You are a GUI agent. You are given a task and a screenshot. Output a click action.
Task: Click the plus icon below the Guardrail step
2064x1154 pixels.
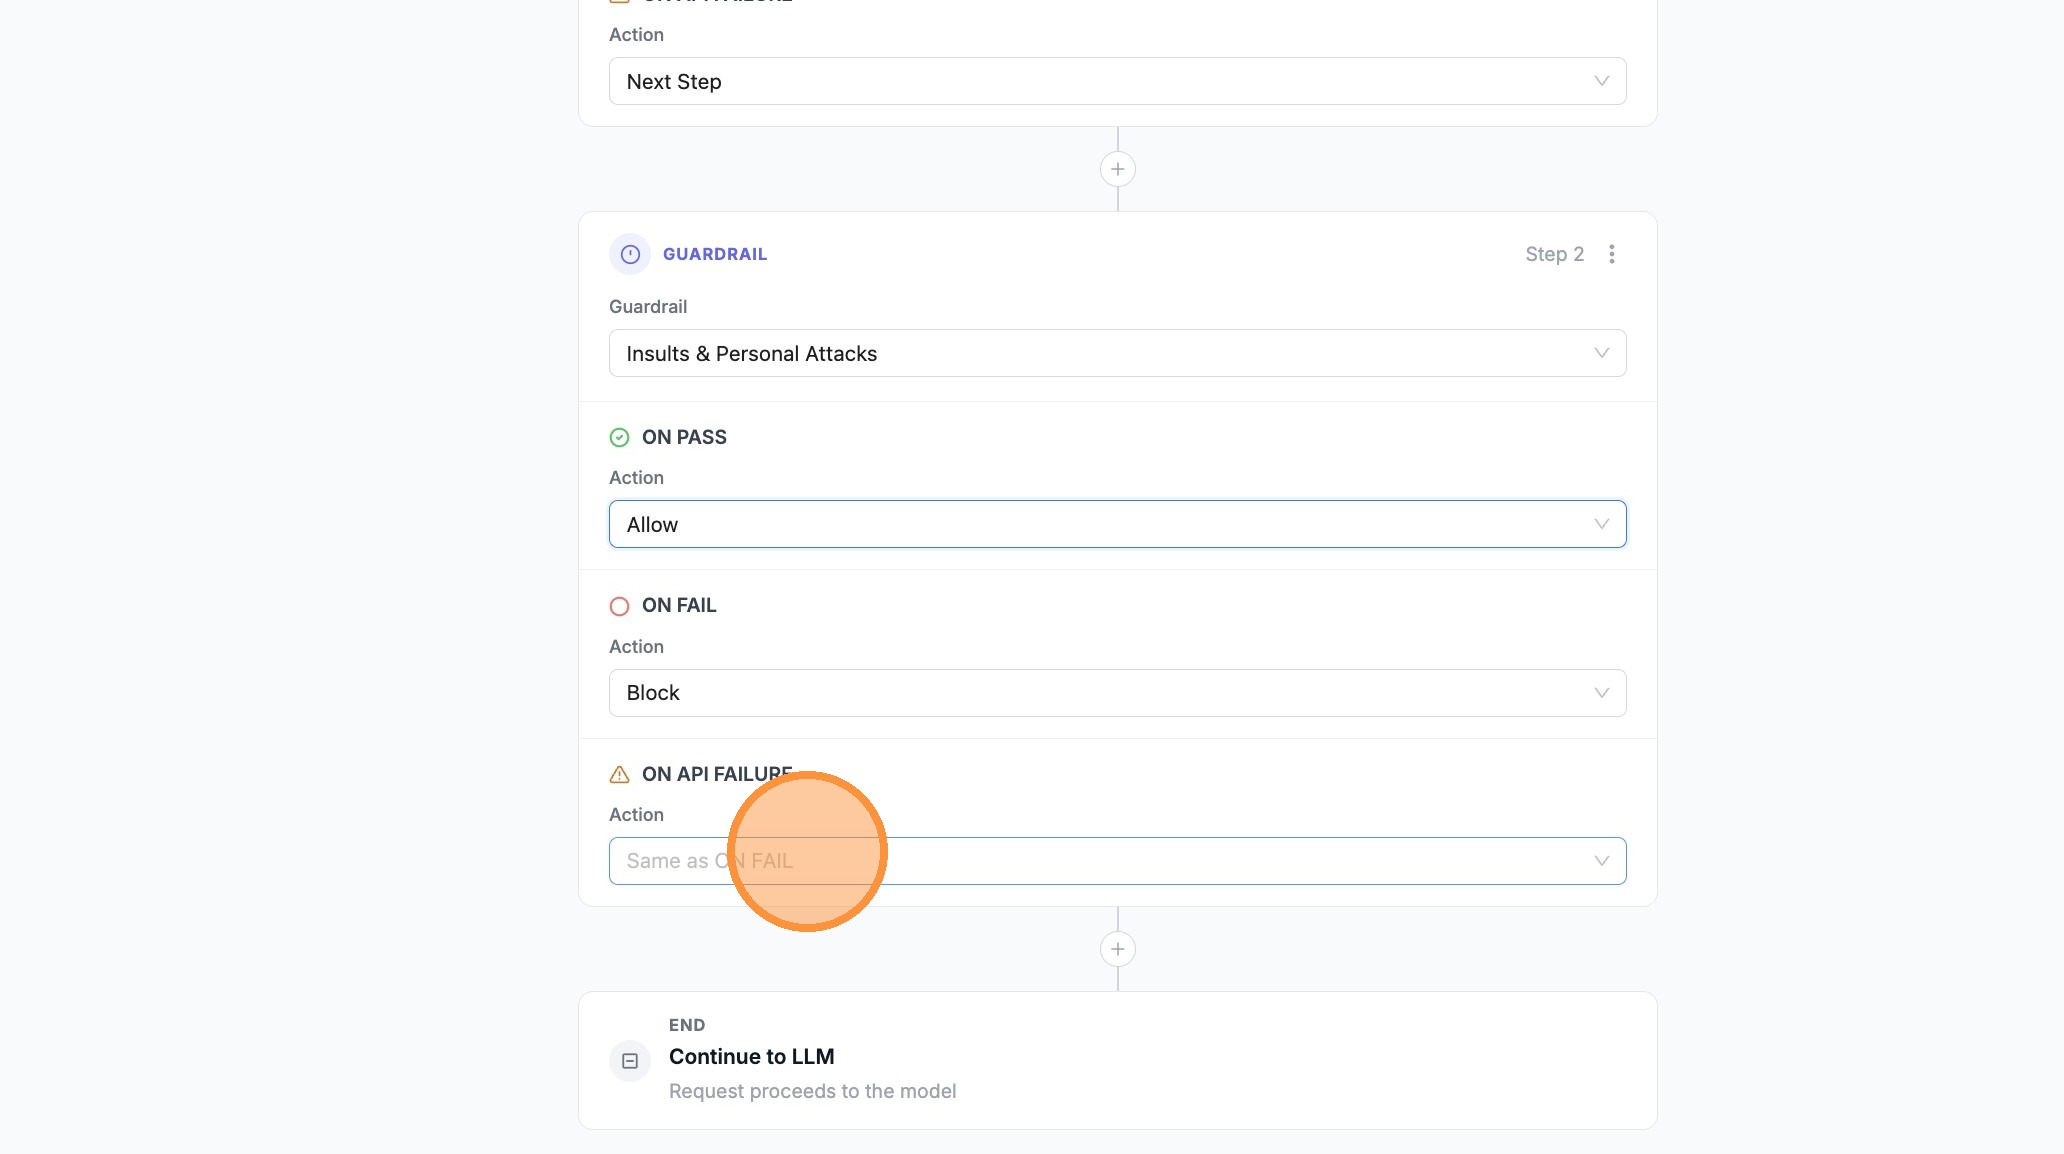coord(1117,948)
